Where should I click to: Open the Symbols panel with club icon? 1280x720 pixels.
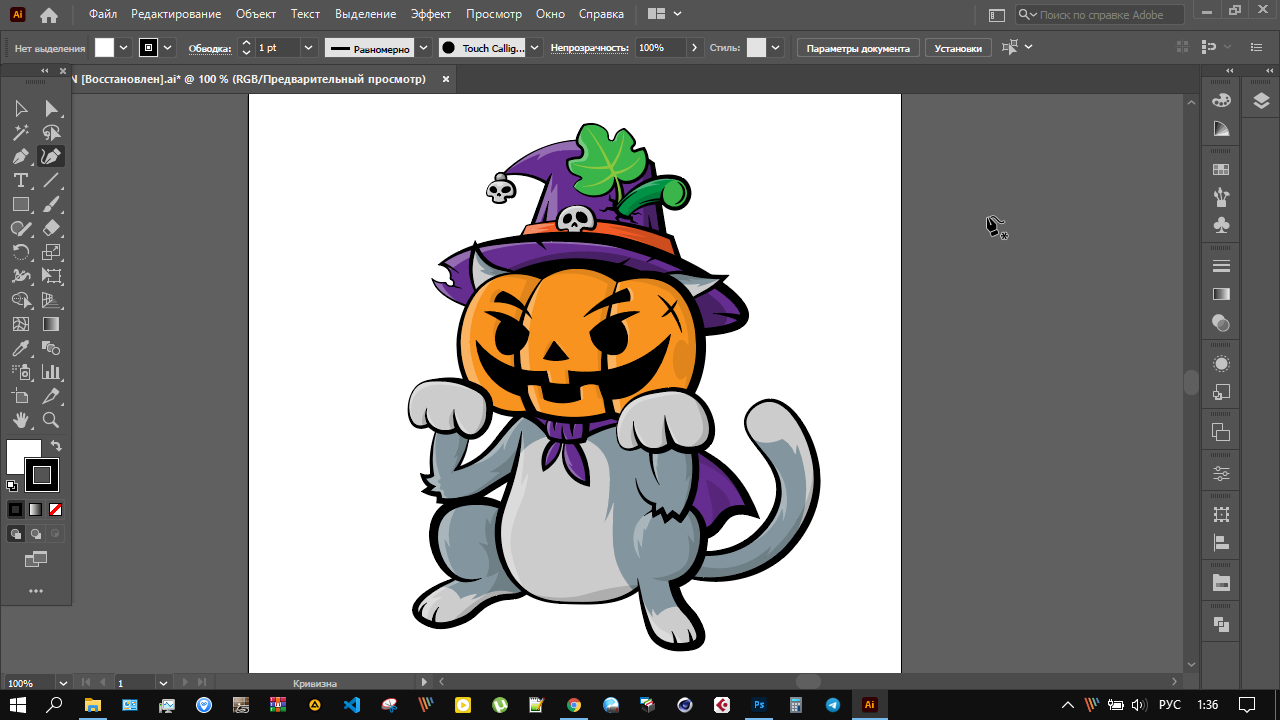(x=1221, y=226)
